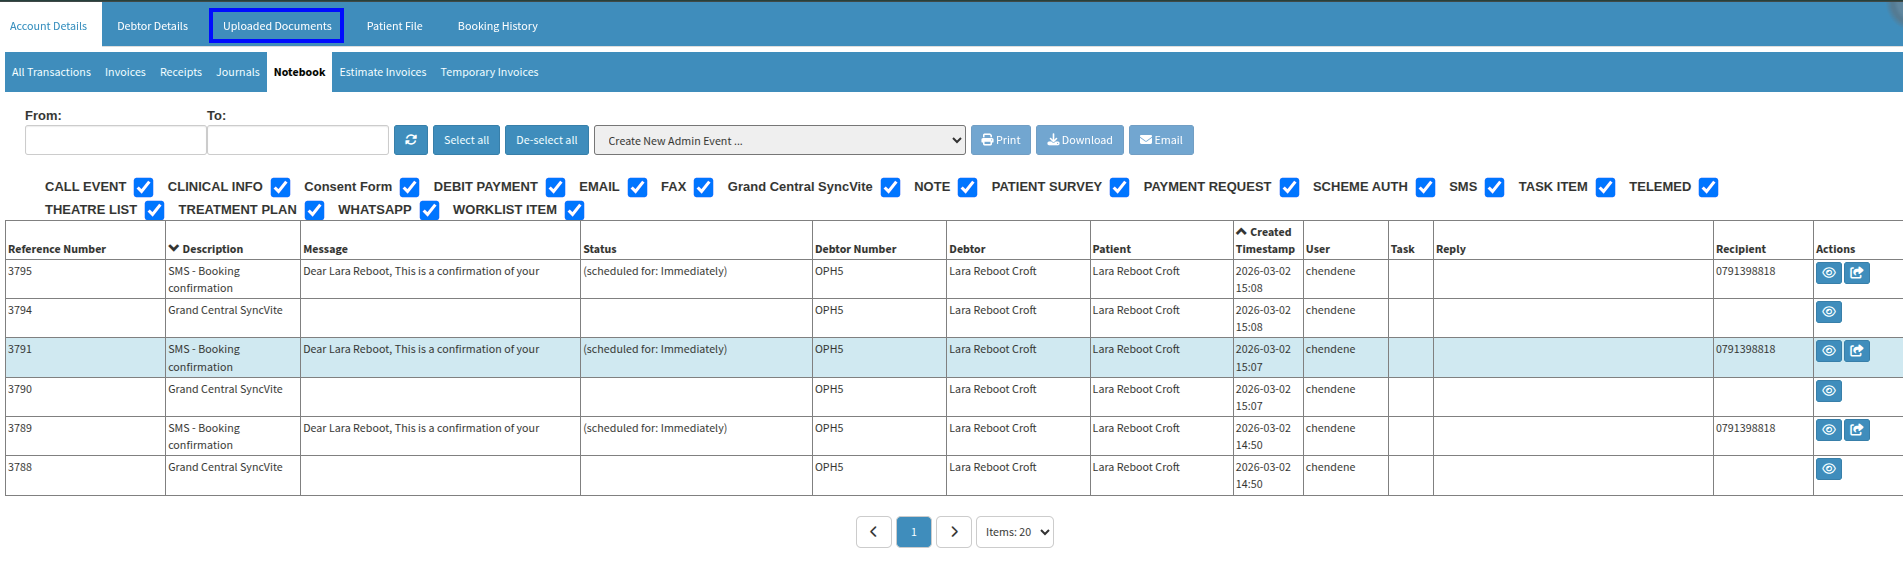View entry 3794 with eye icon
This screenshot has height=564, width=1903.
tap(1829, 312)
